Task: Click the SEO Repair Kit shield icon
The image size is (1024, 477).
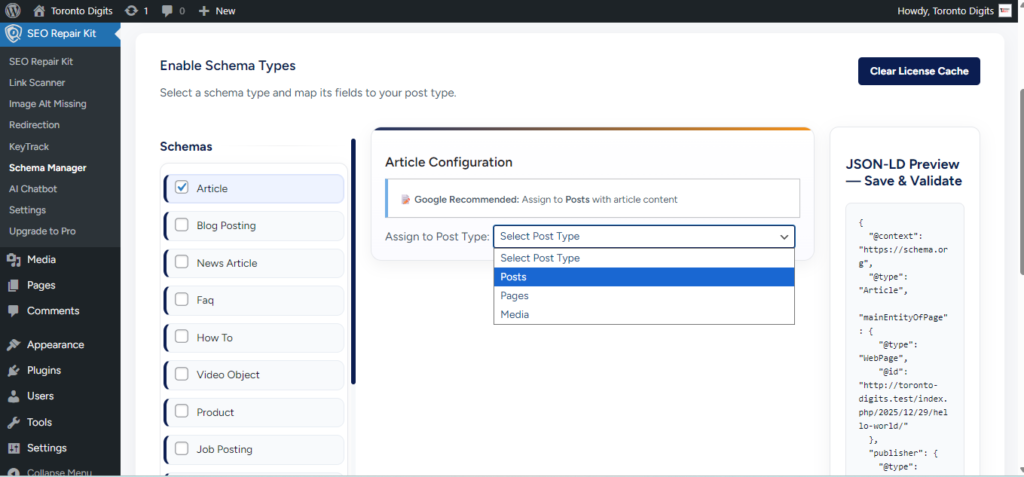Action: (x=13, y=33)
